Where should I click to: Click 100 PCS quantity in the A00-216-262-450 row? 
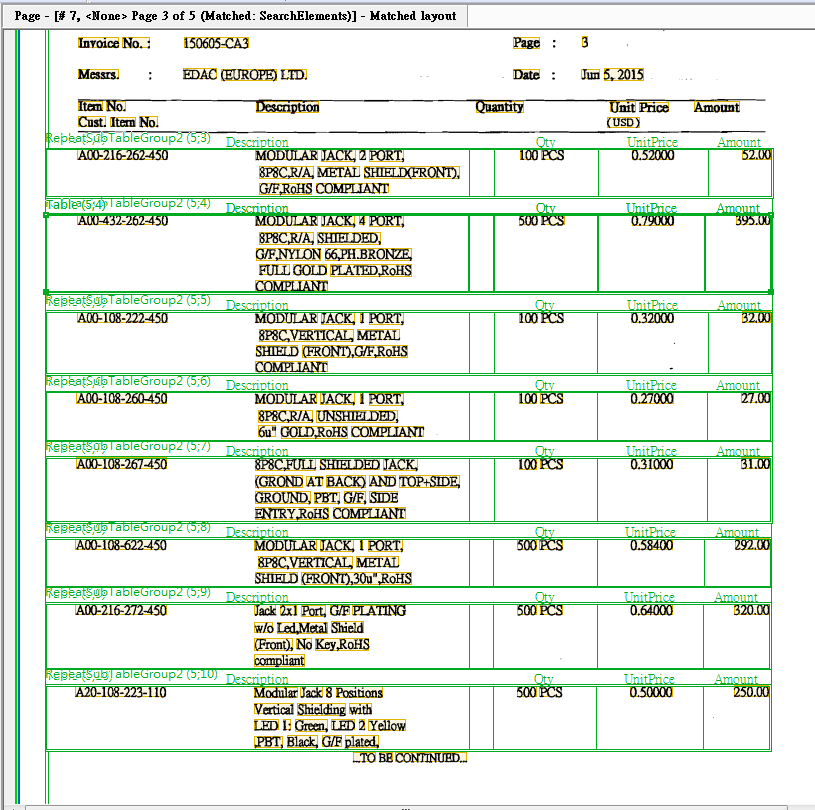pyautogui.click(x=541, y=155)
